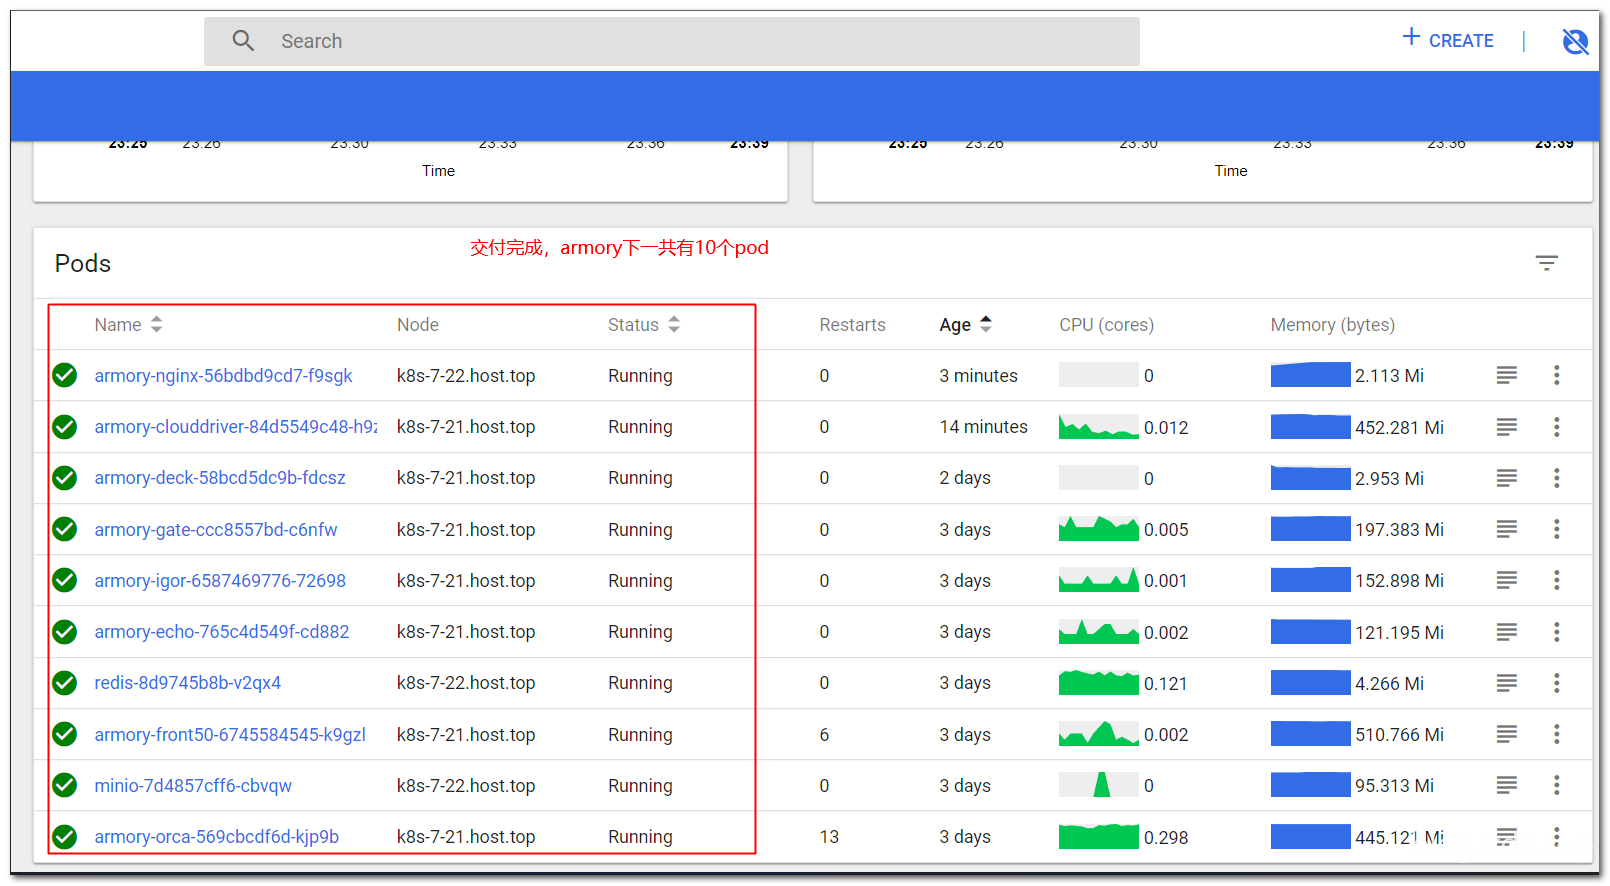Viewport: 1610px width, 886px height.
Task: Click the Node column header
Action: pos(418,325)
